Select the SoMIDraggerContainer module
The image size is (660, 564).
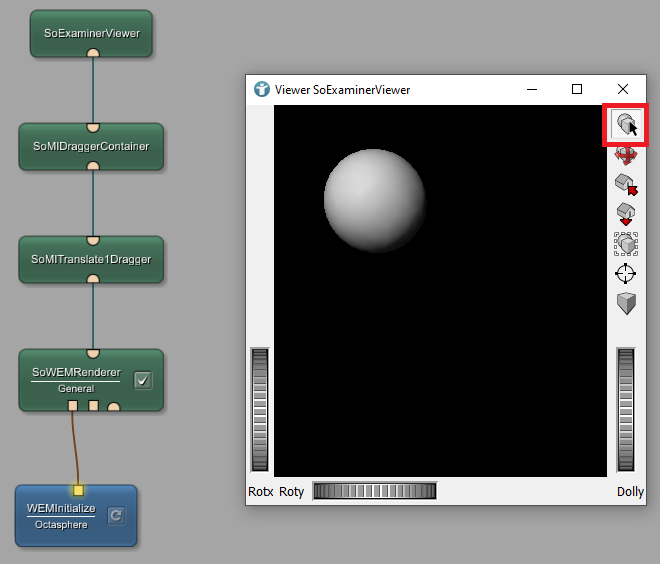(91, 146)
